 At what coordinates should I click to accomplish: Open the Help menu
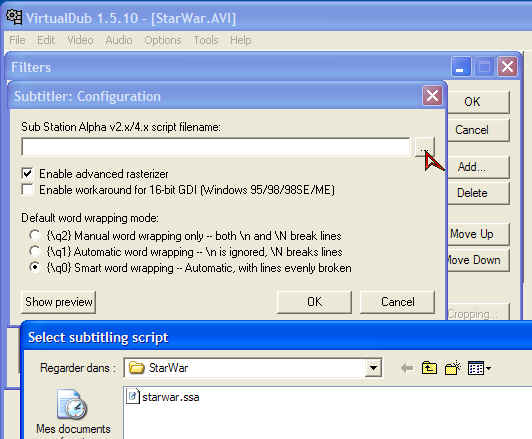241,40
